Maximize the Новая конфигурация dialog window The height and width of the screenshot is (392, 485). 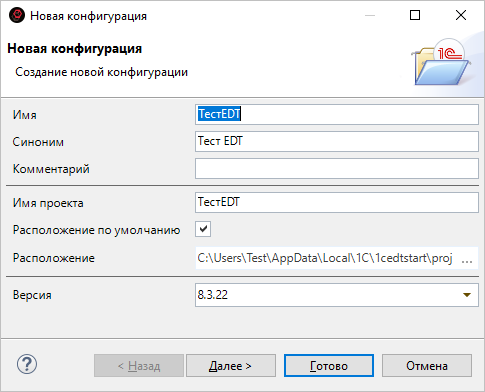[415, 15]
